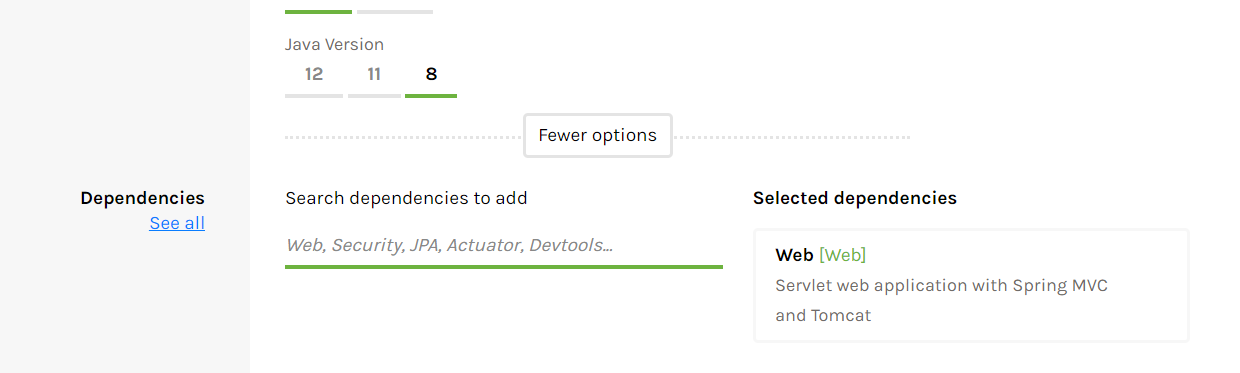Click the Search dependencies to add label
This screenshot has width=1240, height=373.
[406, 198]
